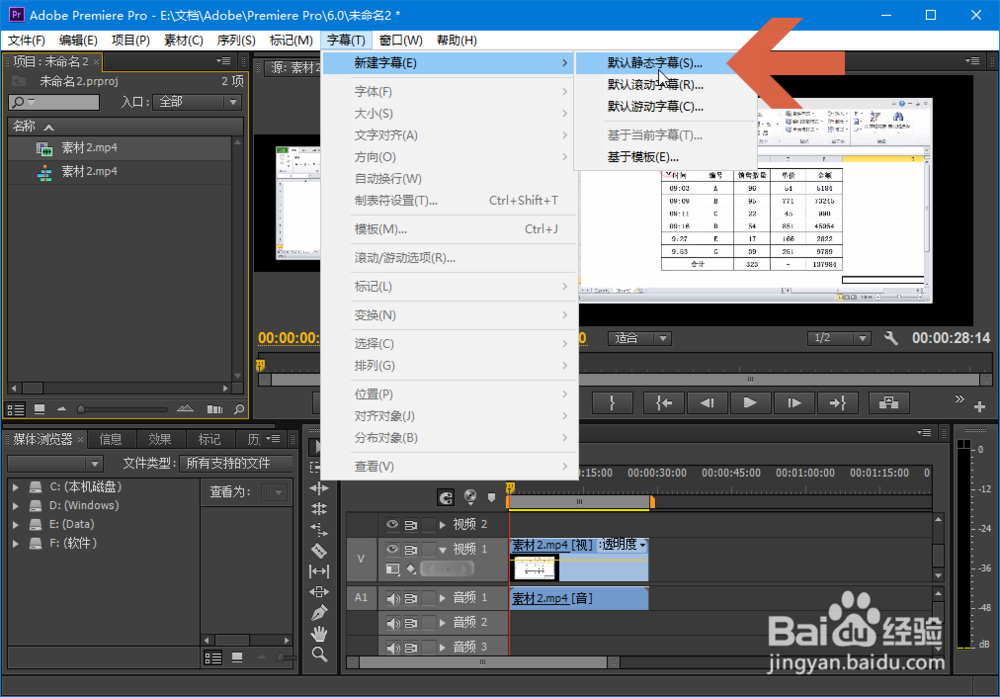Open the 编辑(E) menu
The width and height of the screenshot is (1000, 697).
pos(78,40)
